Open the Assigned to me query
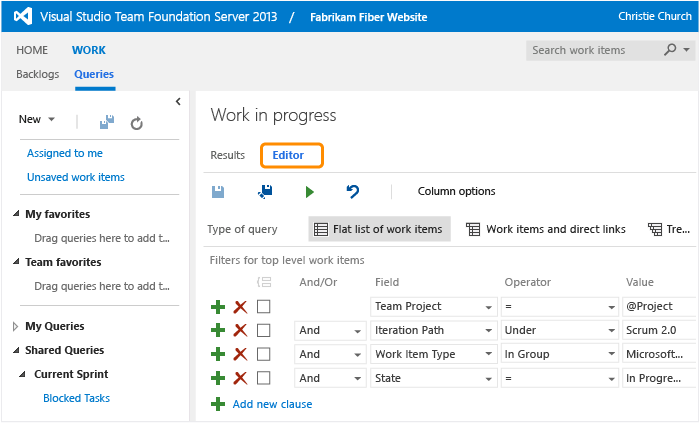Viewport: 700px width, 423px height. (x=65, y=153)
